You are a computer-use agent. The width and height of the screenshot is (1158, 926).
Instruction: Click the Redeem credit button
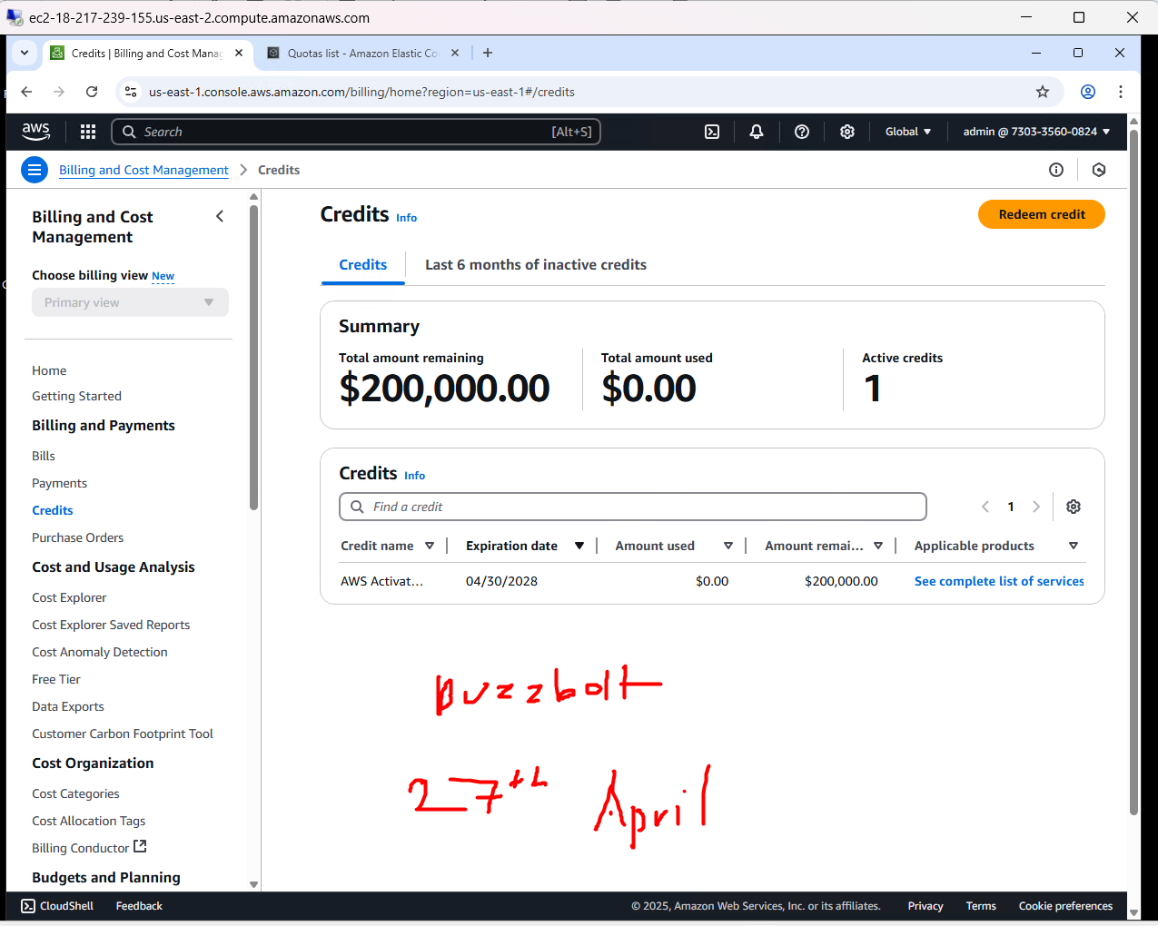pyautogui.click(x=1041, y=214)
